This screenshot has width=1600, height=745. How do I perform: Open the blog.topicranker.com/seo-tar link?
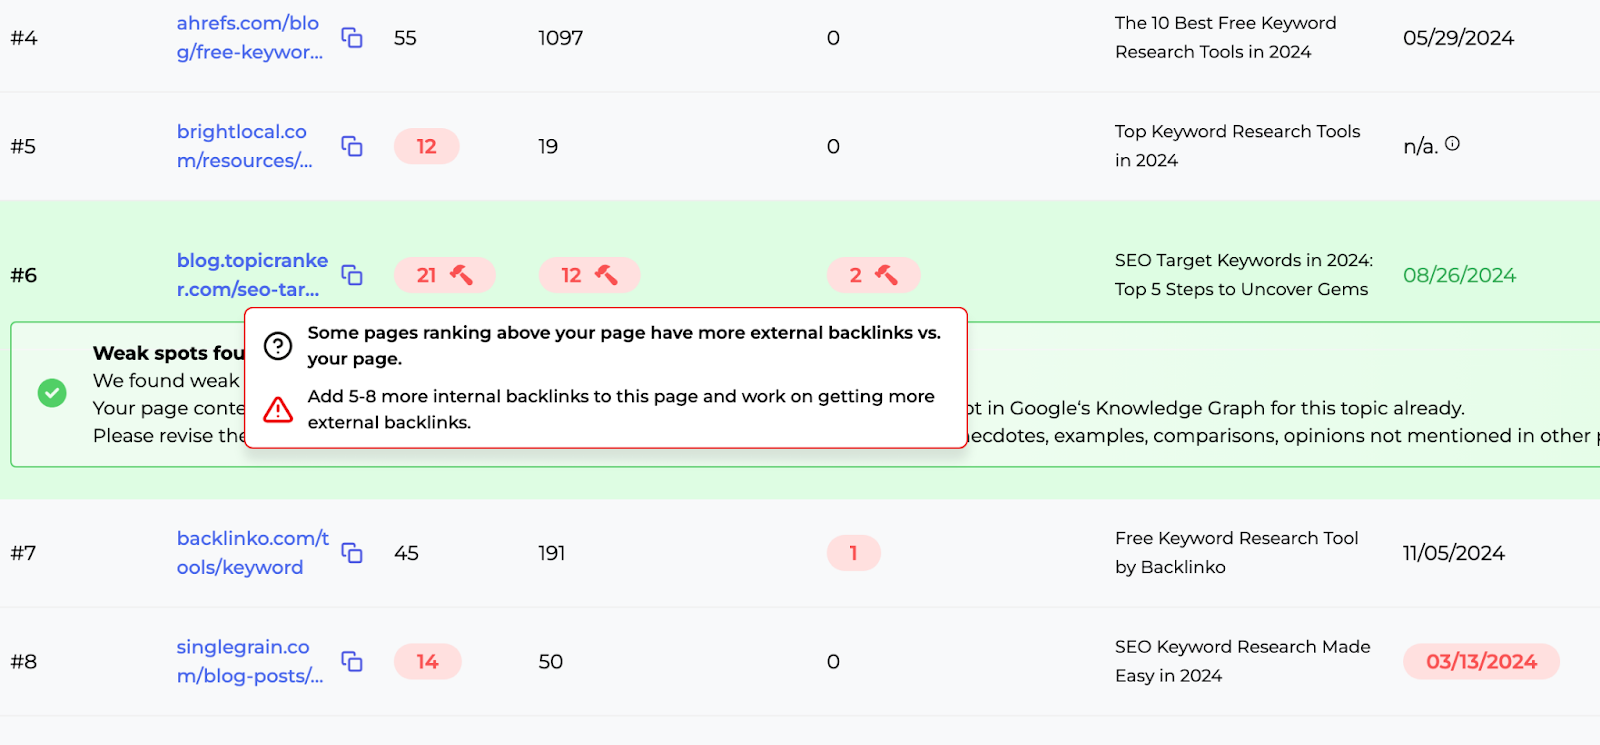[251, 275]
